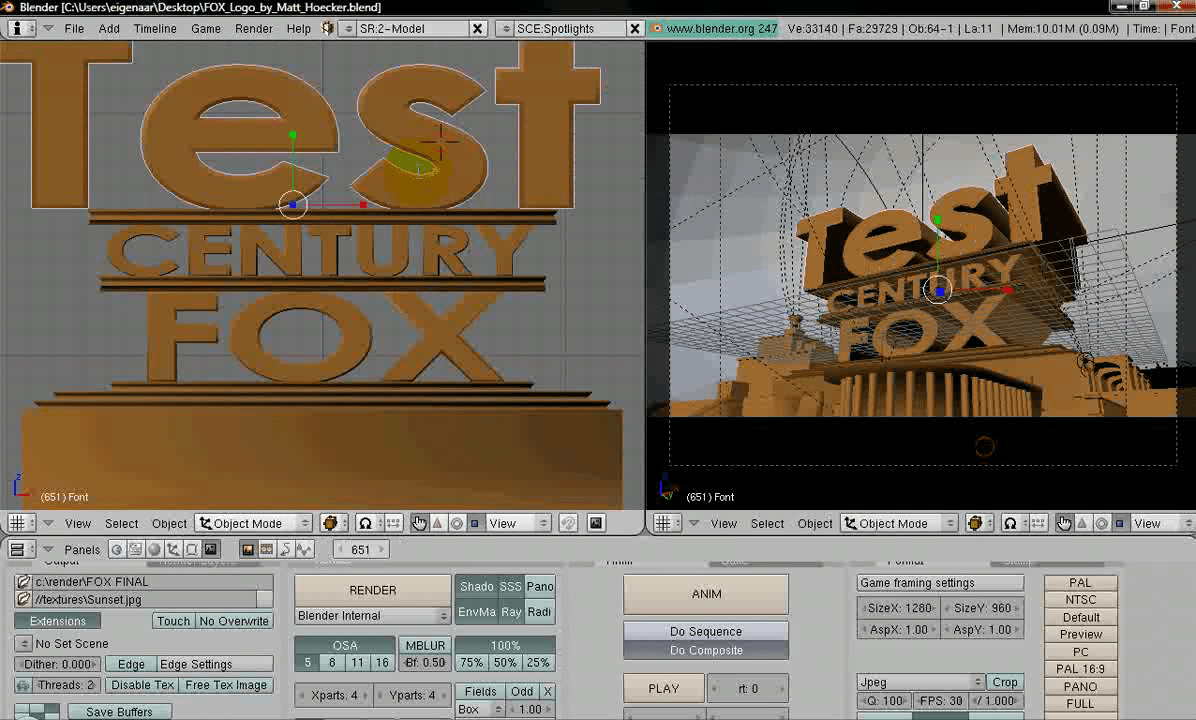Toggle the rotate manipulator ring in right viewport

[x=1101, y=523]
